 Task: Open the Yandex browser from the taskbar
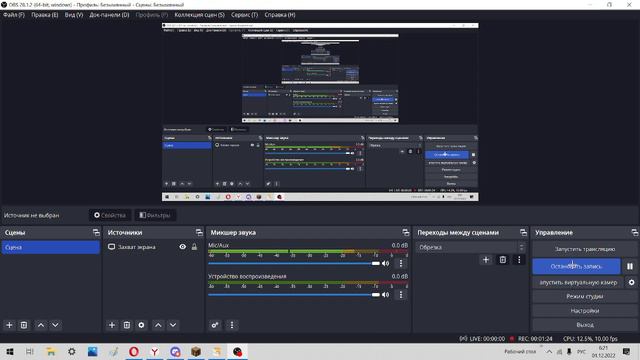[x=155, y=351]
